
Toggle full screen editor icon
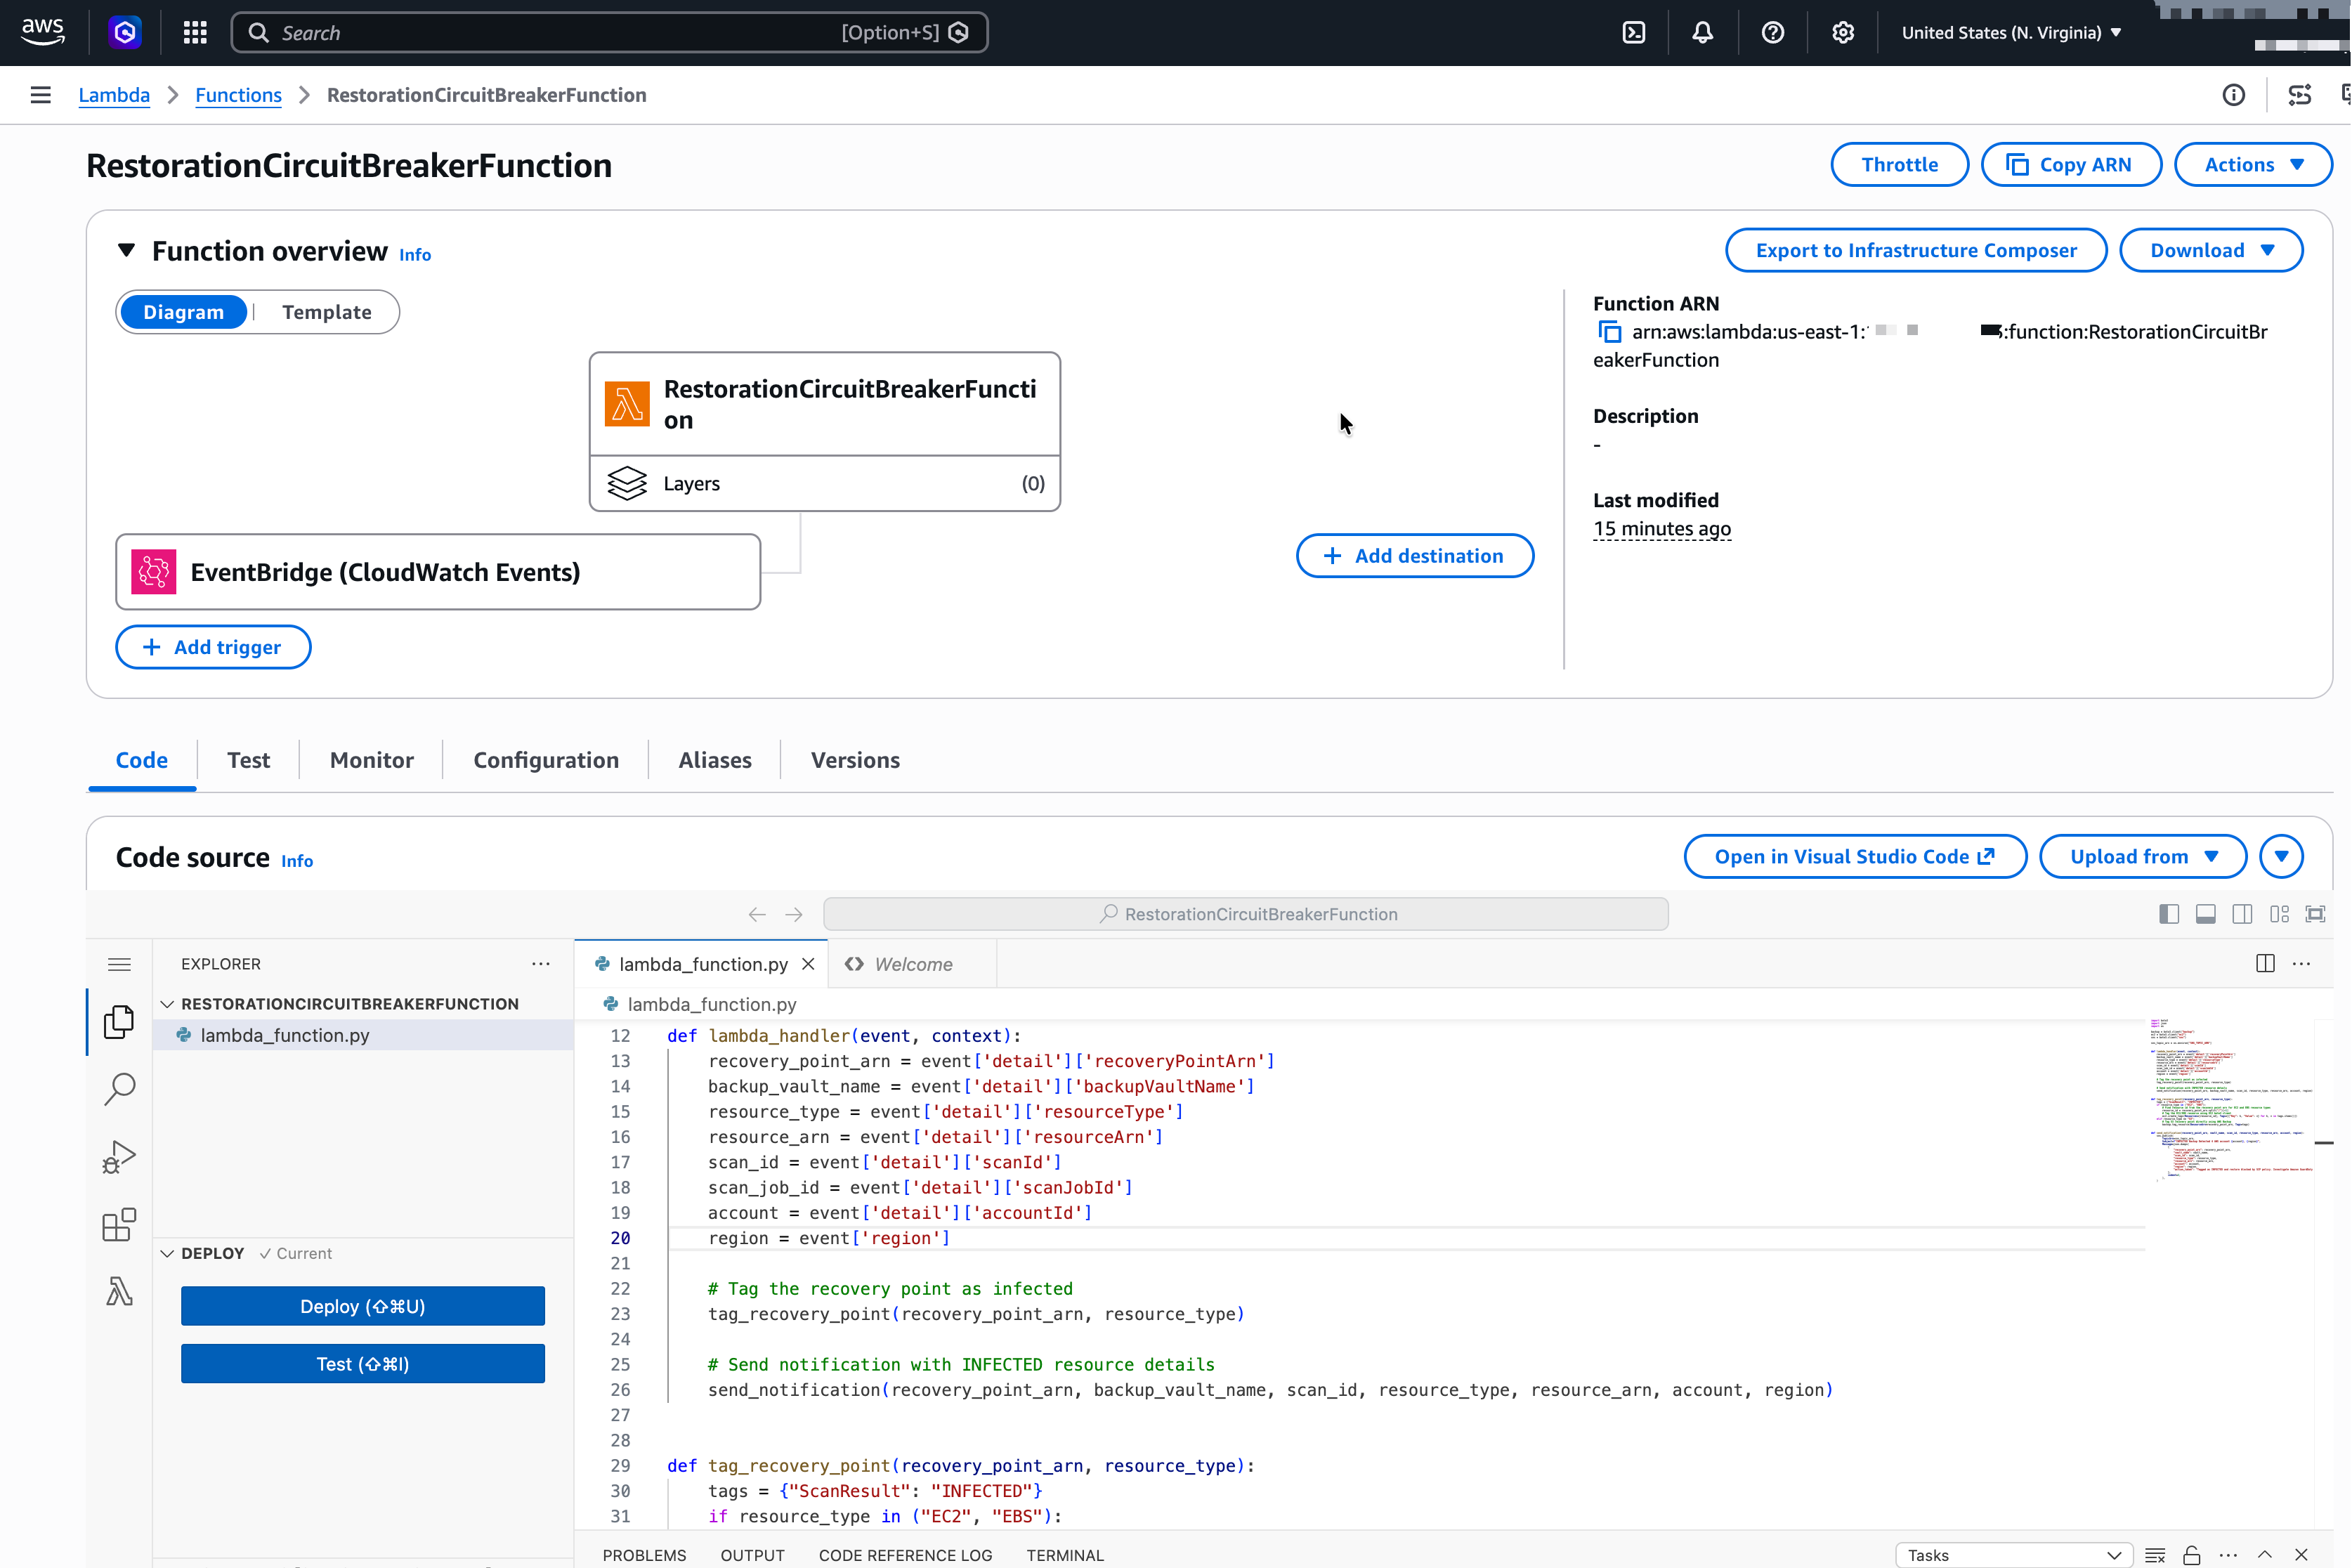[x=2315, y=914]
